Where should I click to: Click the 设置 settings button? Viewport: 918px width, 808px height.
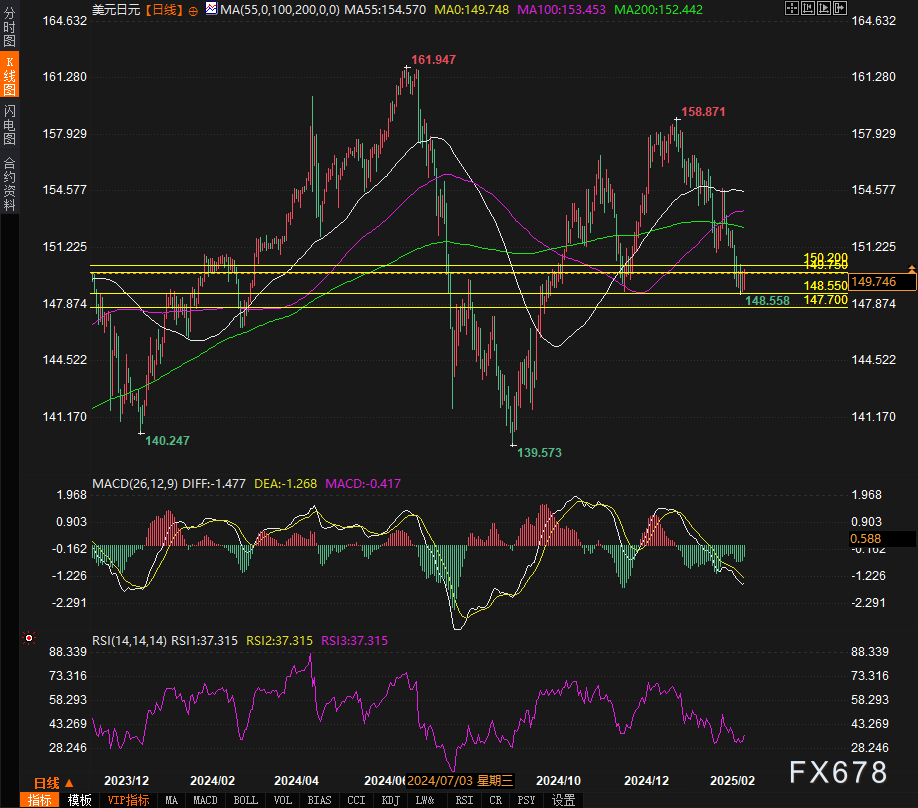click(x=564, y=800)
